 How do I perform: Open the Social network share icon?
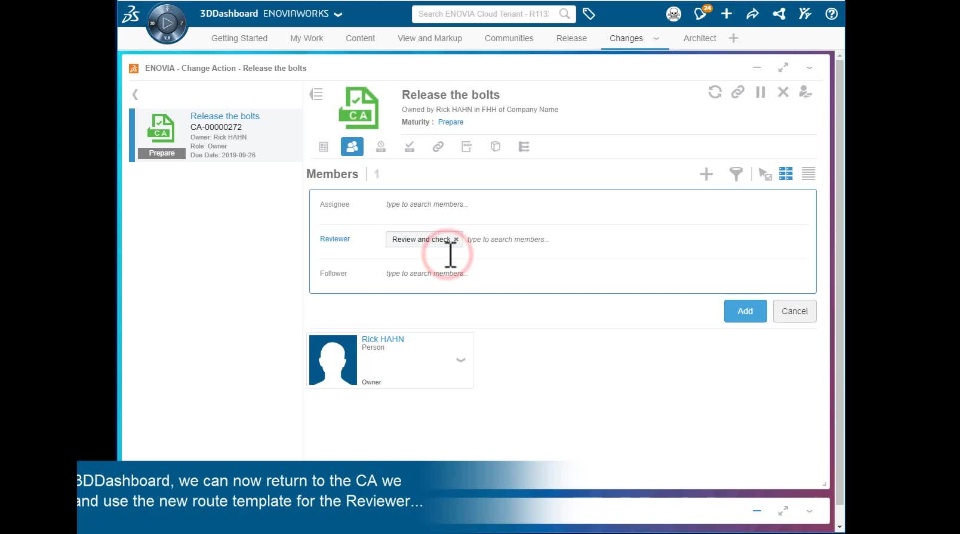779,13
